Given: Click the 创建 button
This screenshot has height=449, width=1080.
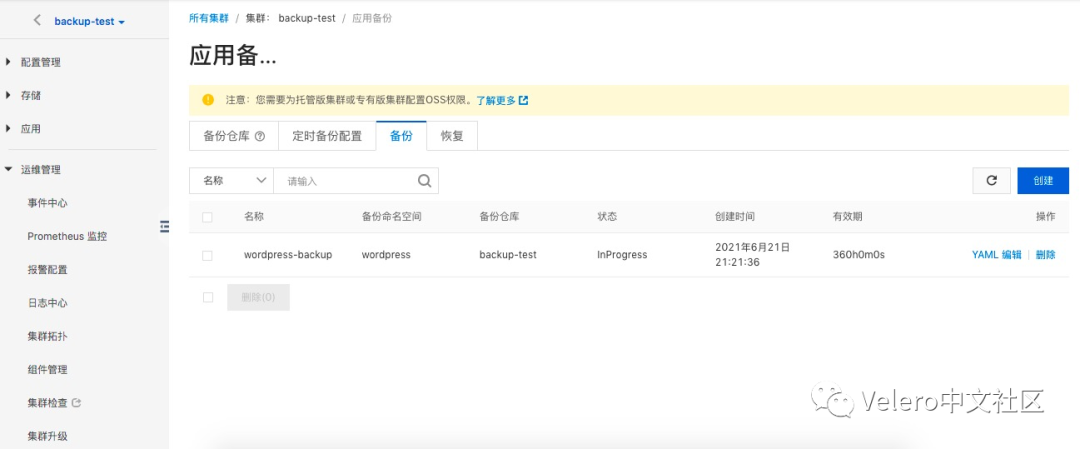Looking at the screenshot, I should point(1043,180).
